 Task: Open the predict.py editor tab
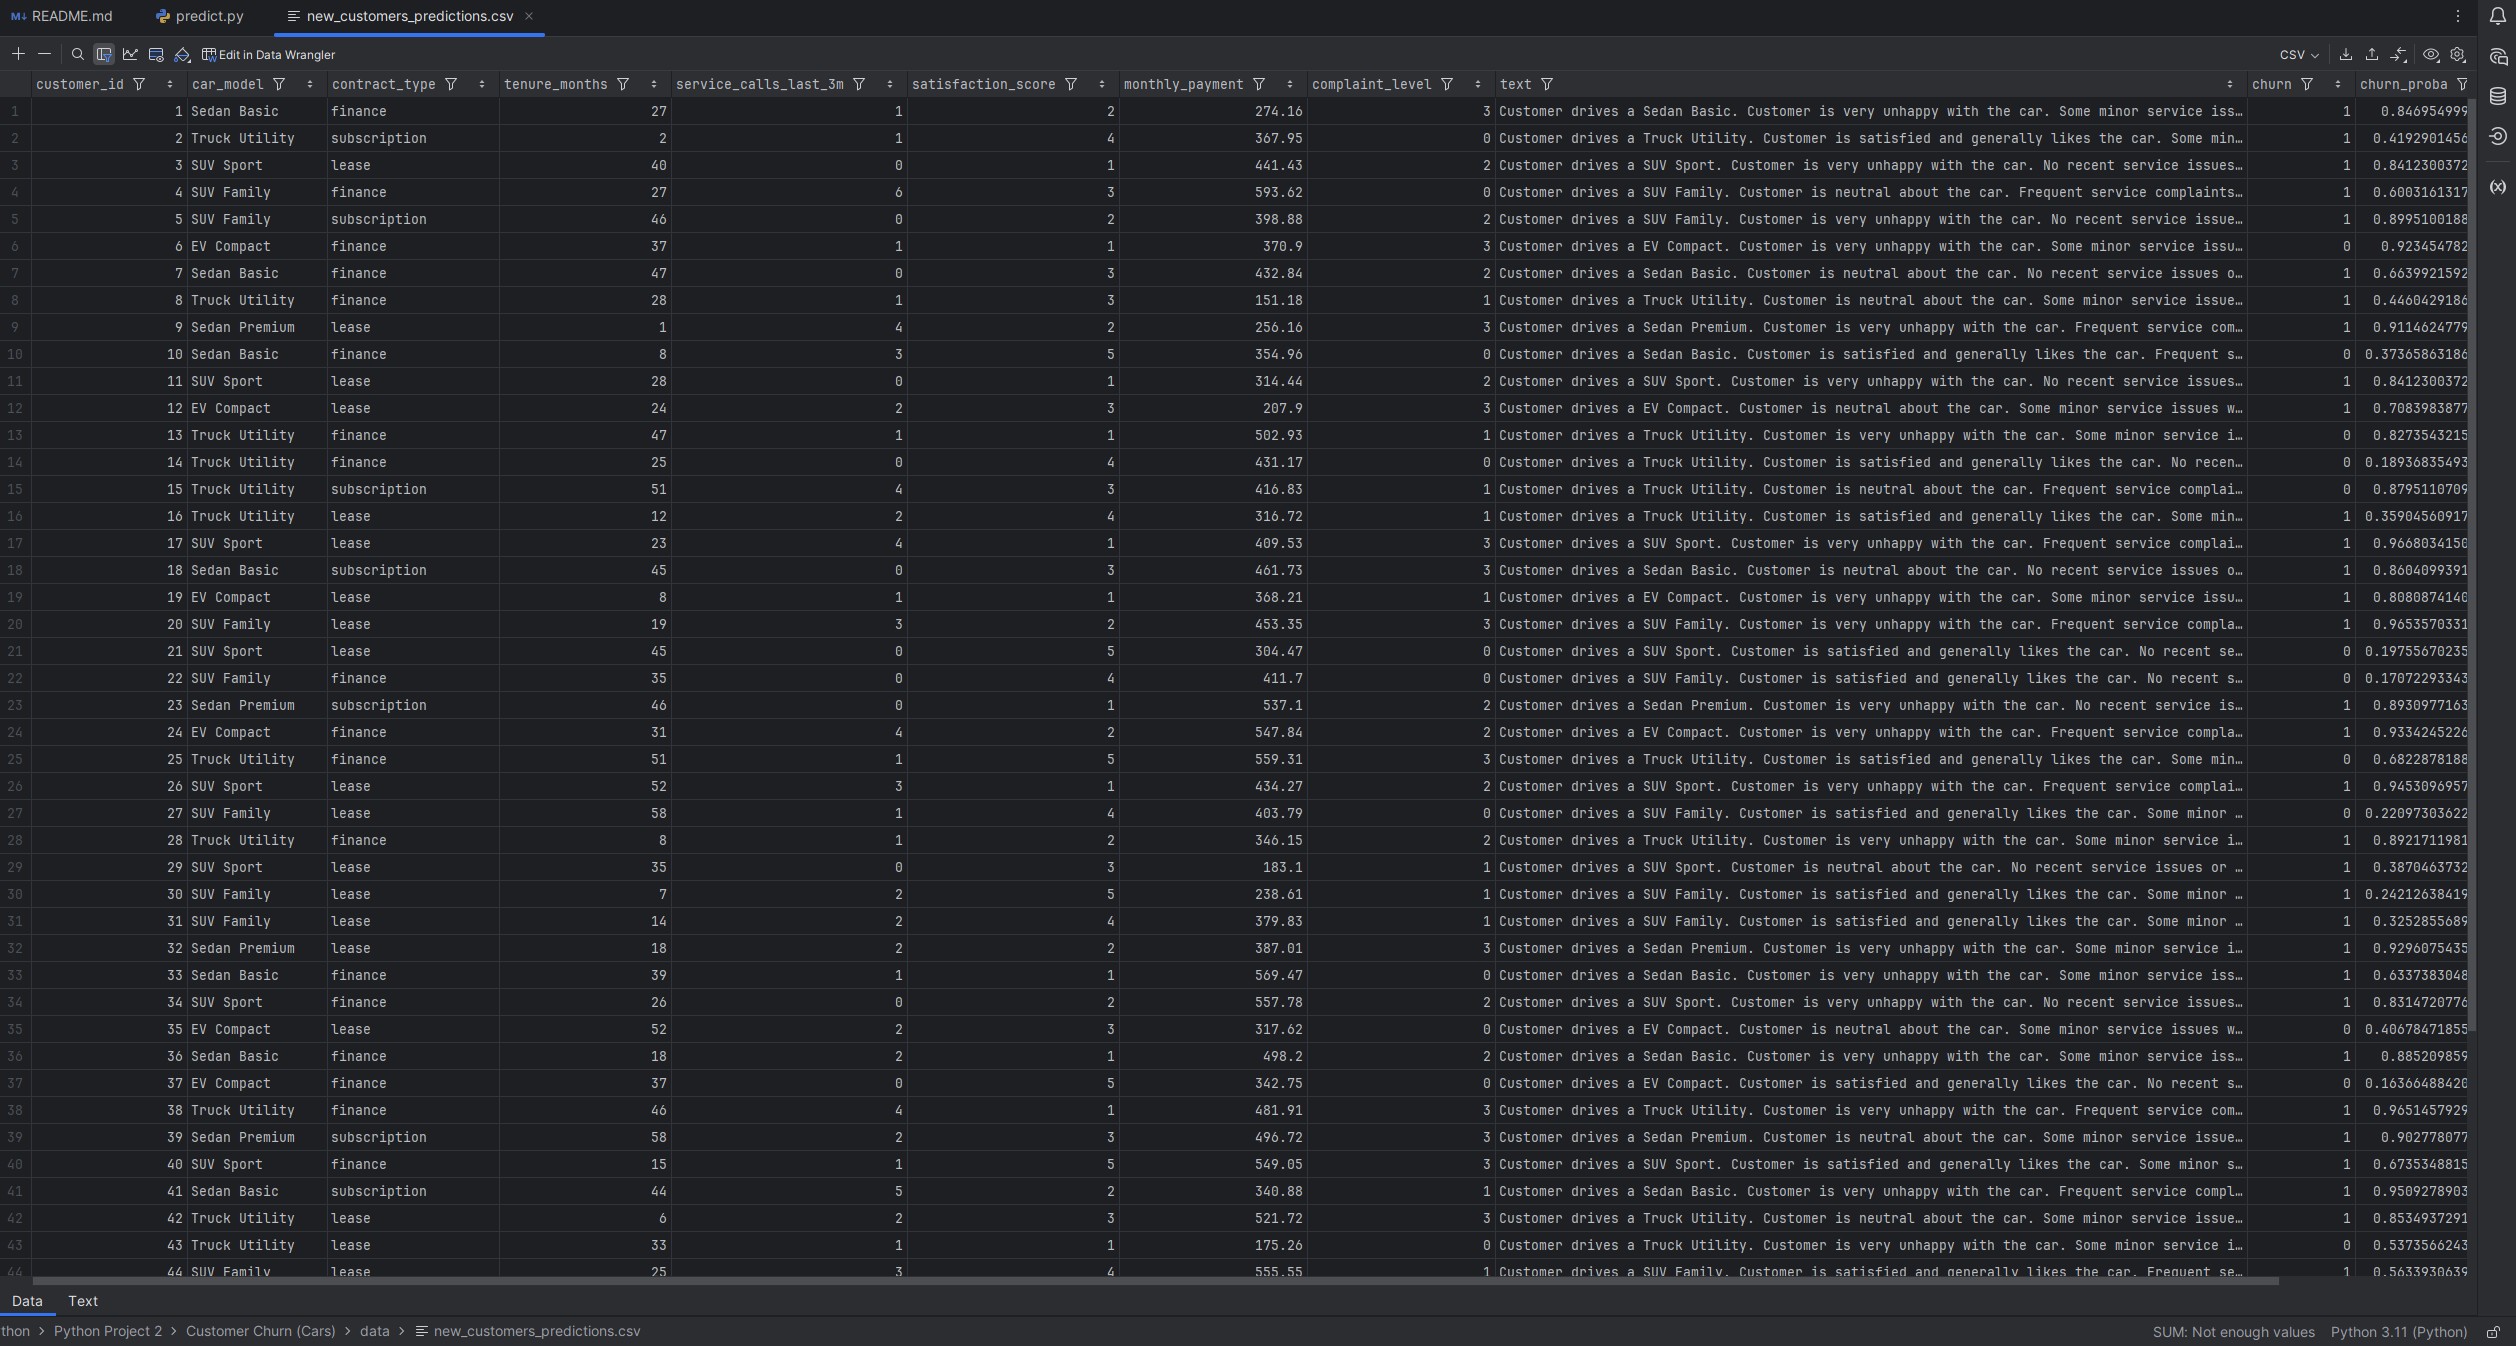click(207, 16)
